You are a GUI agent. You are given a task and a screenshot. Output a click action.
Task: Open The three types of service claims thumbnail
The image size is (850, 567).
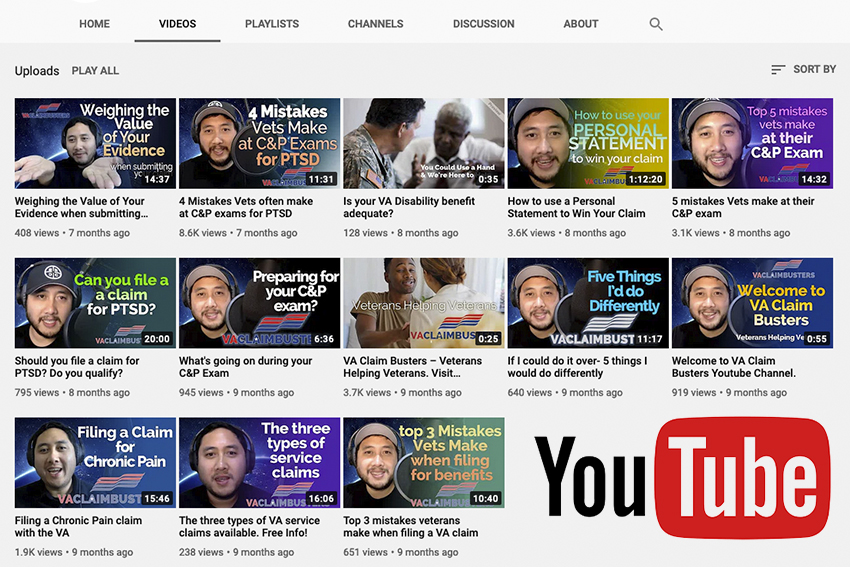tap(260, 462)
